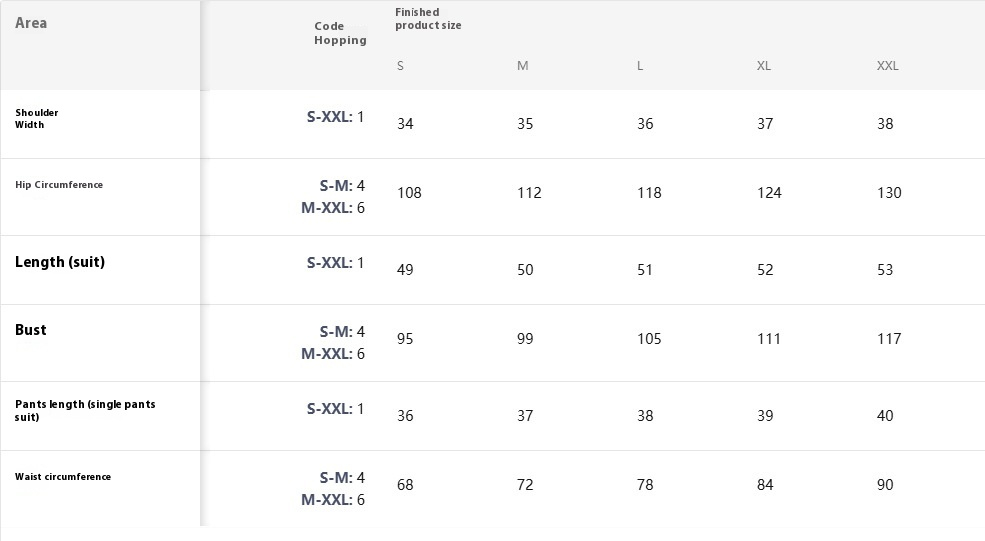Screen dimensions: 985x541
Task: Select the Shoulder Width row label
Action: (36, 119)
